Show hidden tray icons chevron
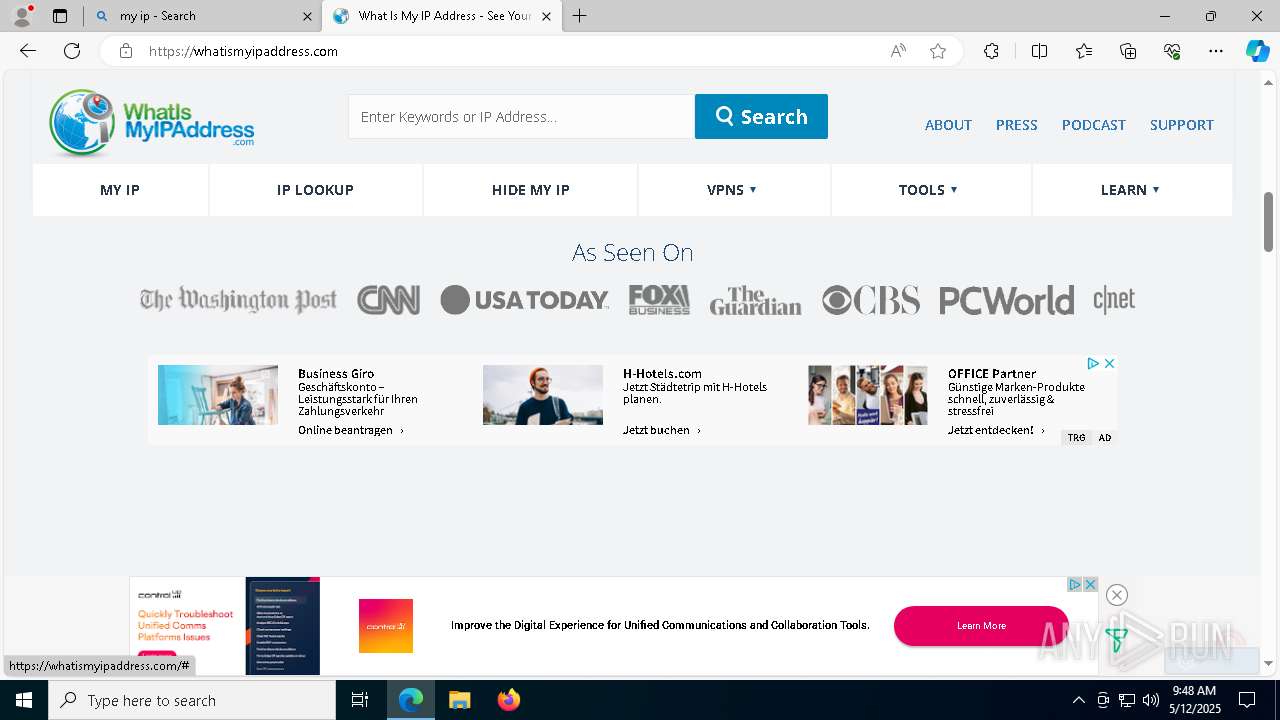1280x720 pixels. 1078,700
